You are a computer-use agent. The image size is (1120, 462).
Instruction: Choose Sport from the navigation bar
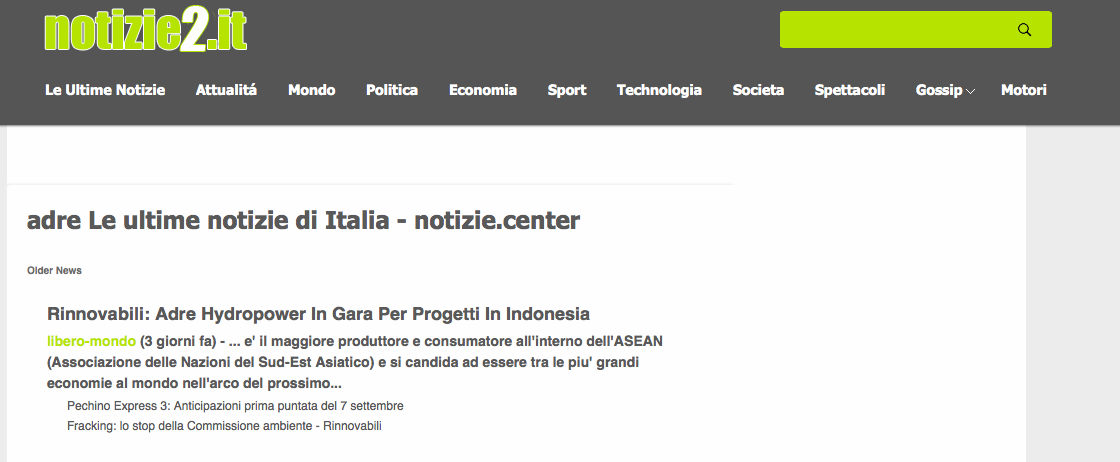[567, 90]
